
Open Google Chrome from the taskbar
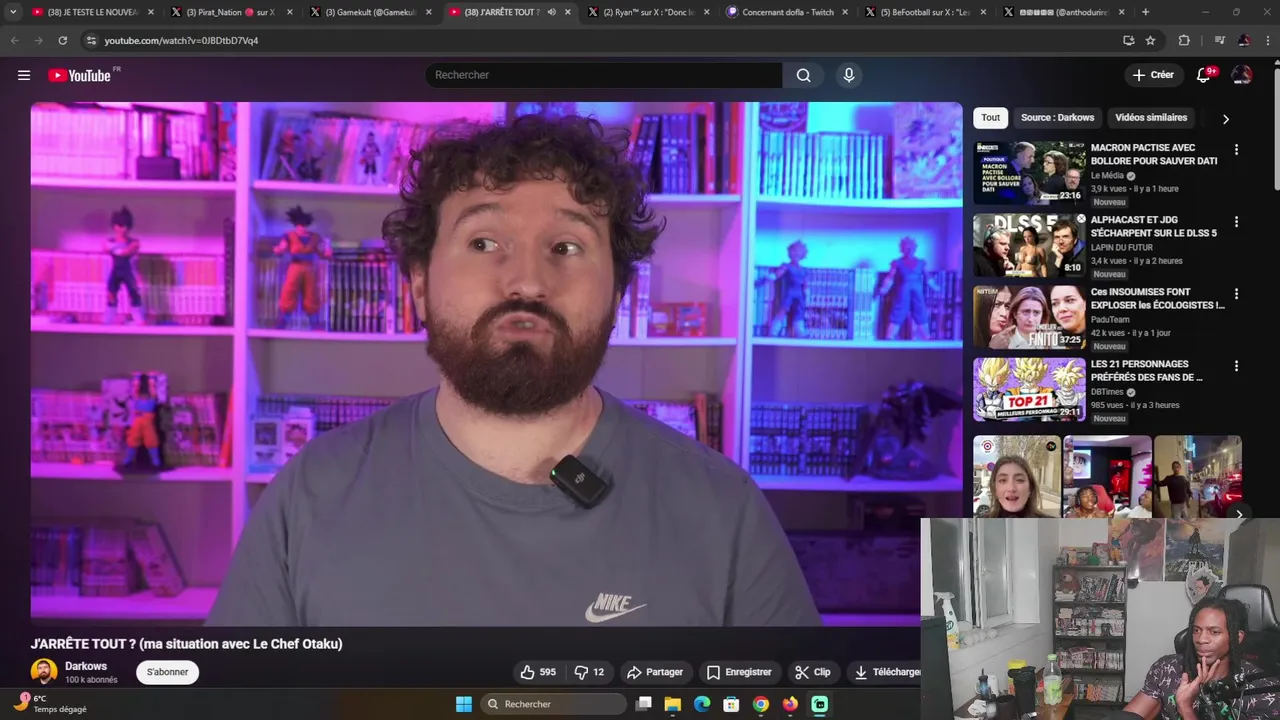(x=761, y=704)
